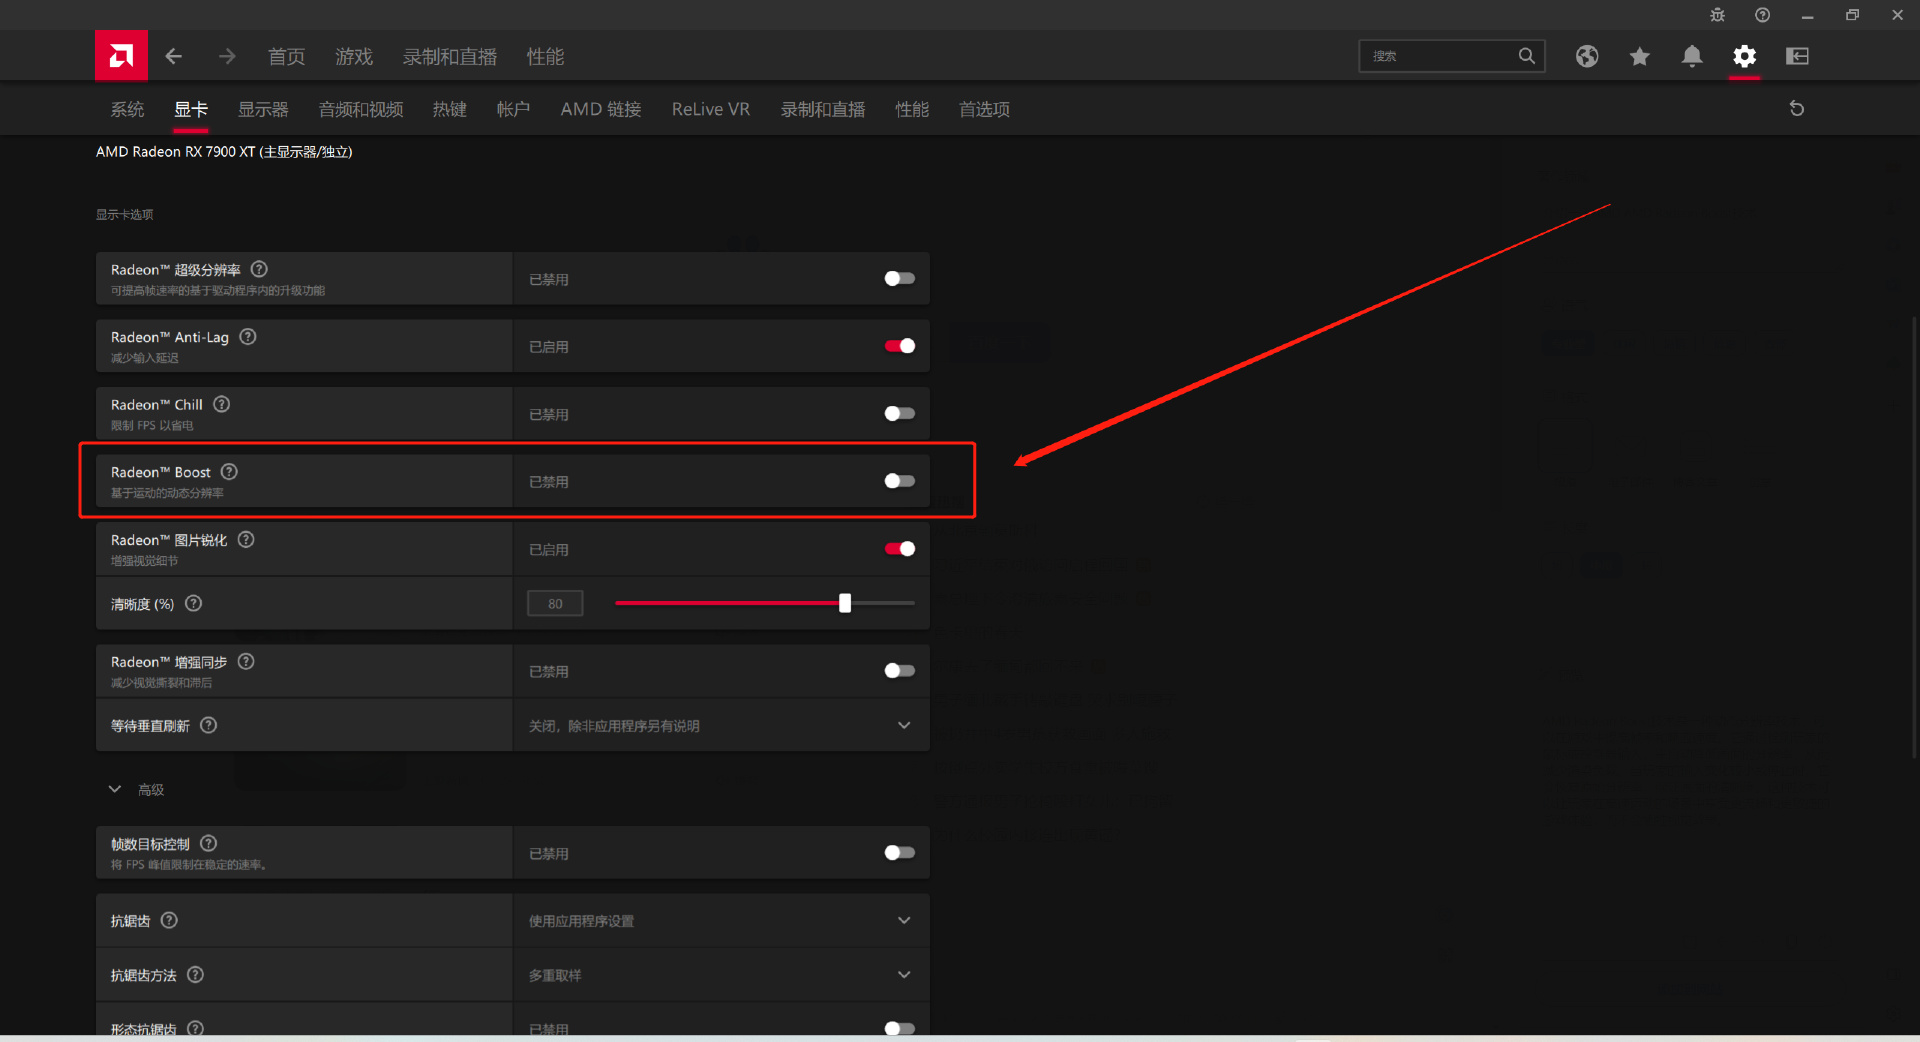Toggle the sidebar panel icon
This screenshot has width=1920, height=1042.
point(1797,56)
